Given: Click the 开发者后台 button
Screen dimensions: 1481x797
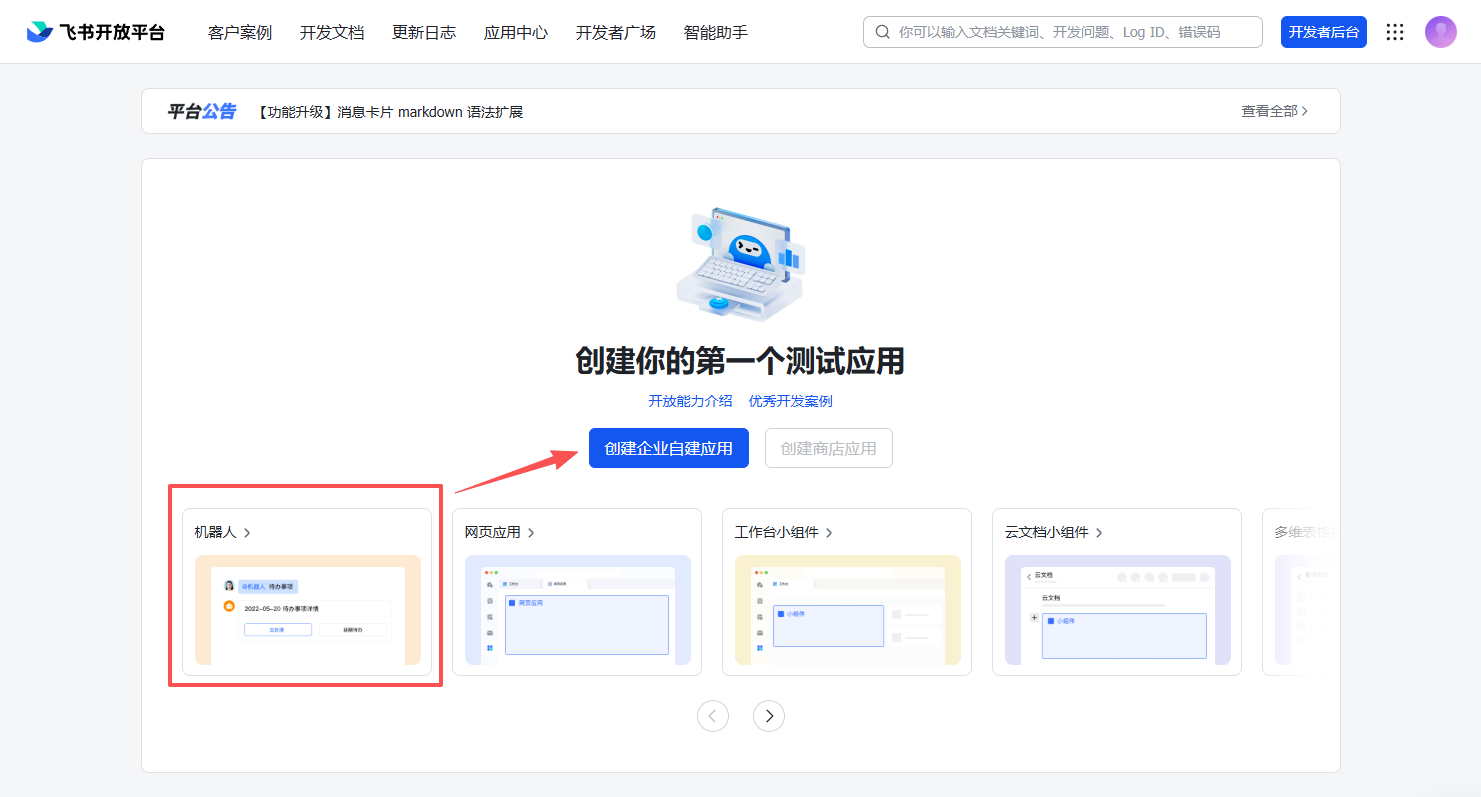Looking at the screenshot, I should (x=1323, y=32).
